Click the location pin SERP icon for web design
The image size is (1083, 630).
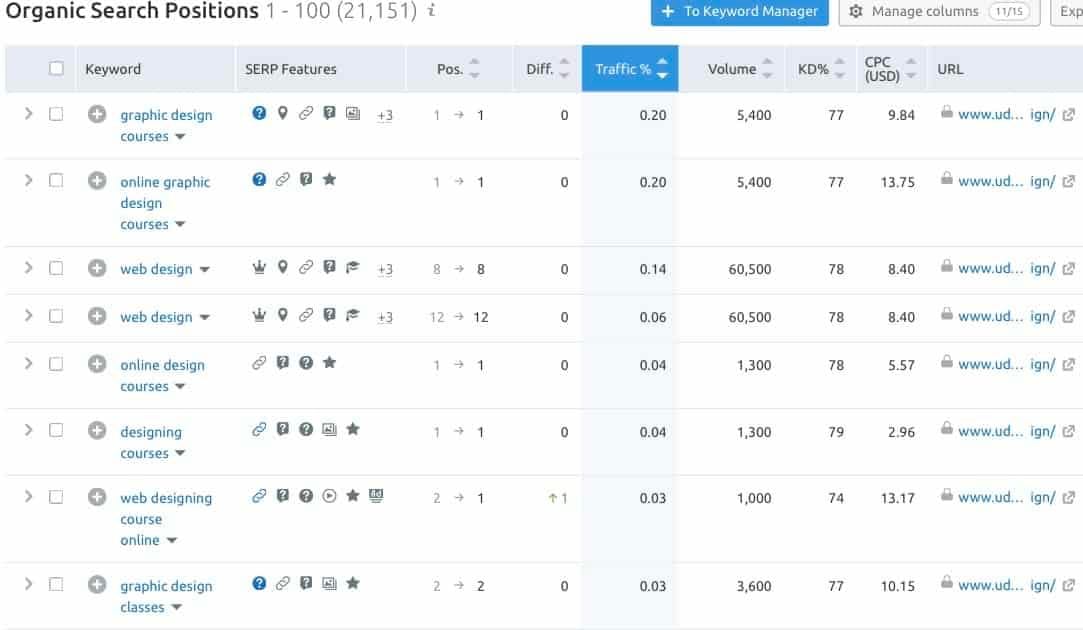[281, 268]
